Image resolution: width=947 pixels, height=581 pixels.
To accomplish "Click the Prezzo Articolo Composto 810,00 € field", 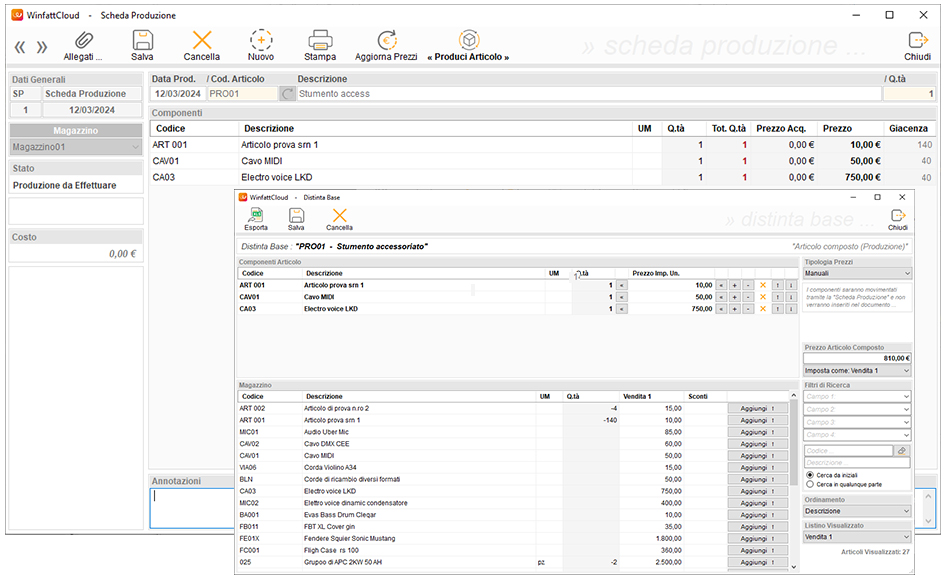I will click(x=857, y=358).
